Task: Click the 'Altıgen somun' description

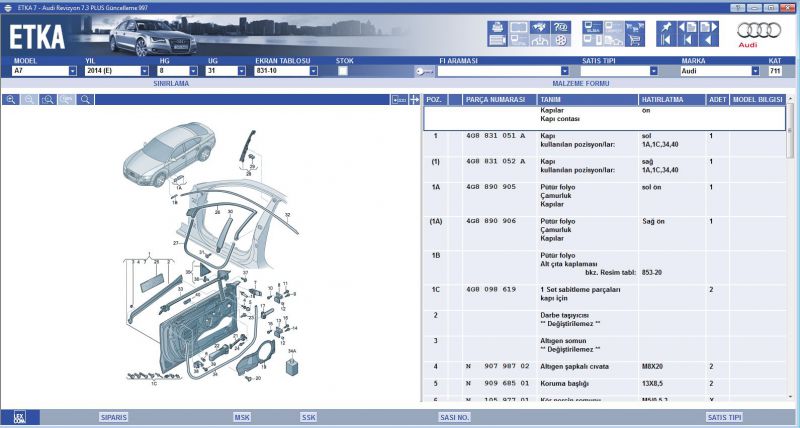Action: (x=563, y=341)
